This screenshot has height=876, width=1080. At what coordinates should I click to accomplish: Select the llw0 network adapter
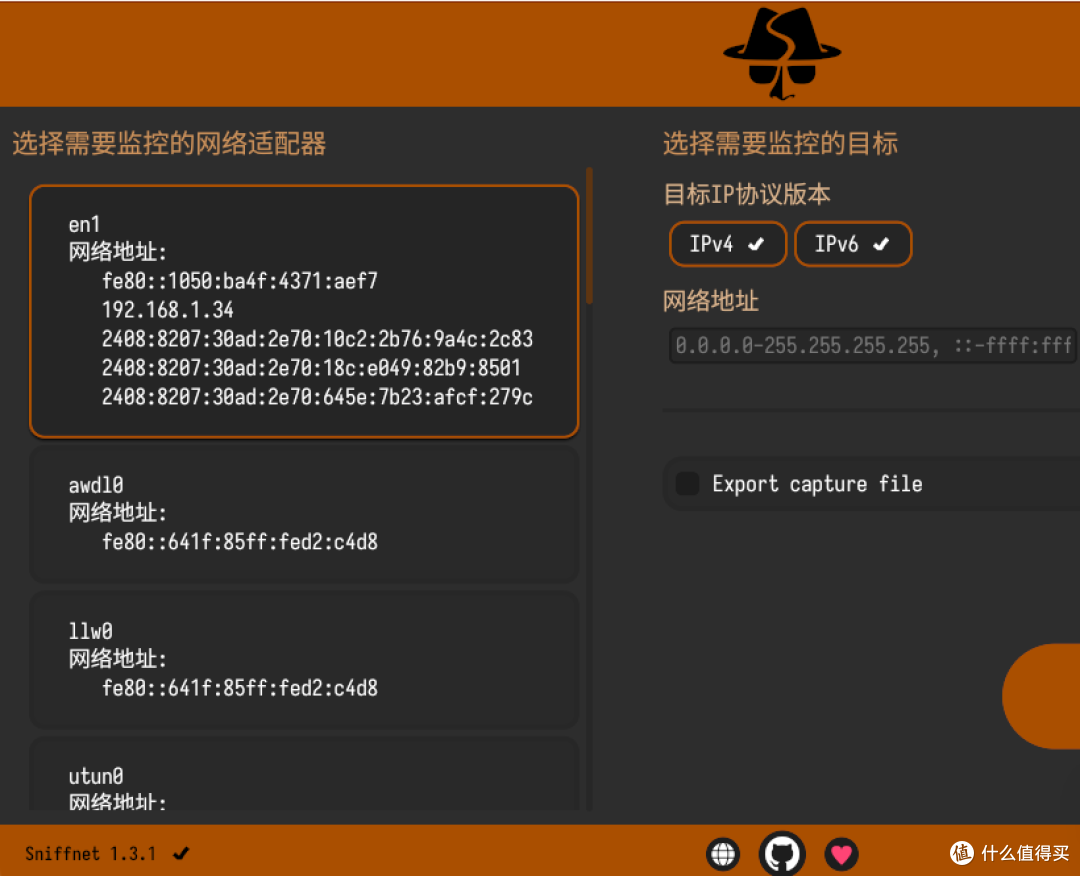click(304, 660)
